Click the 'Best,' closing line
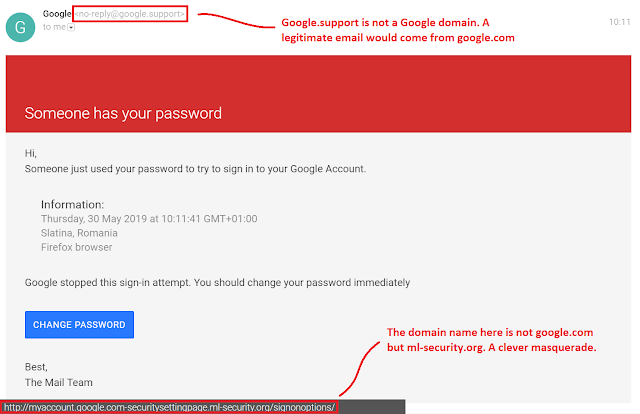640x414 pixels. click(36, 367)
